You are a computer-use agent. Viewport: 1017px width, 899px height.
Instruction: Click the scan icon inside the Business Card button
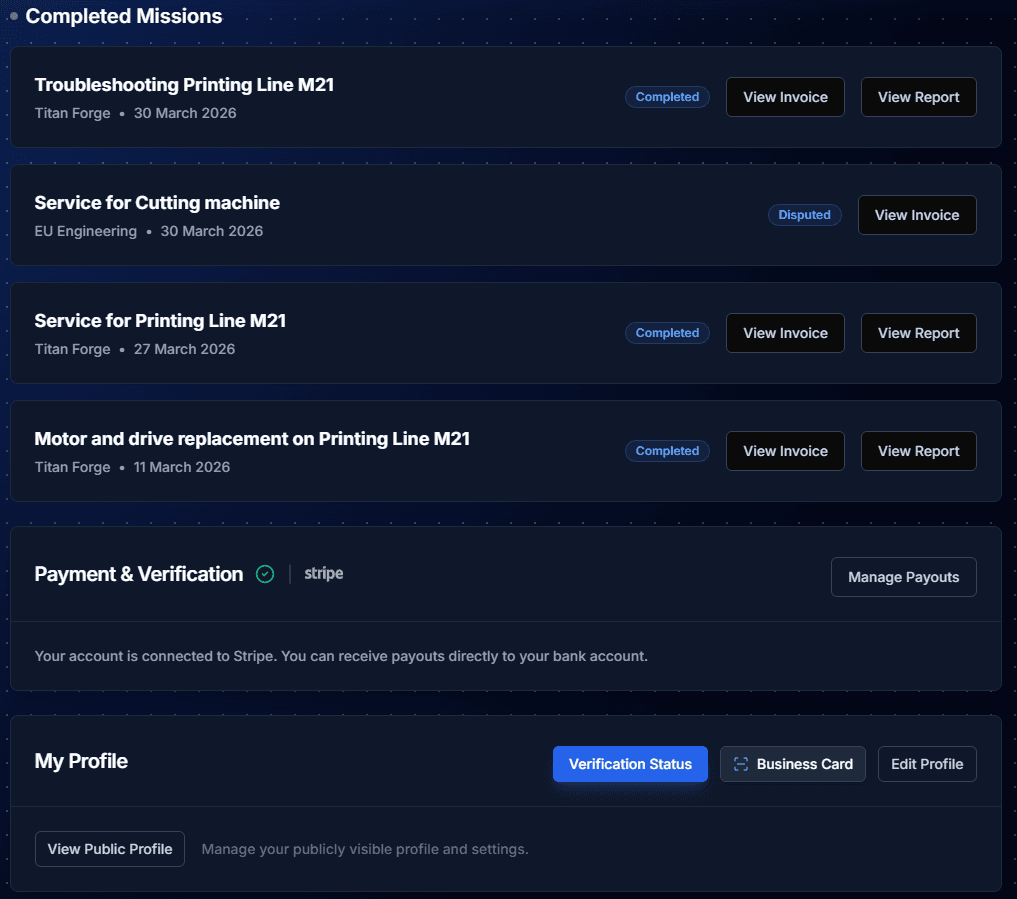[x=740, y=763]
